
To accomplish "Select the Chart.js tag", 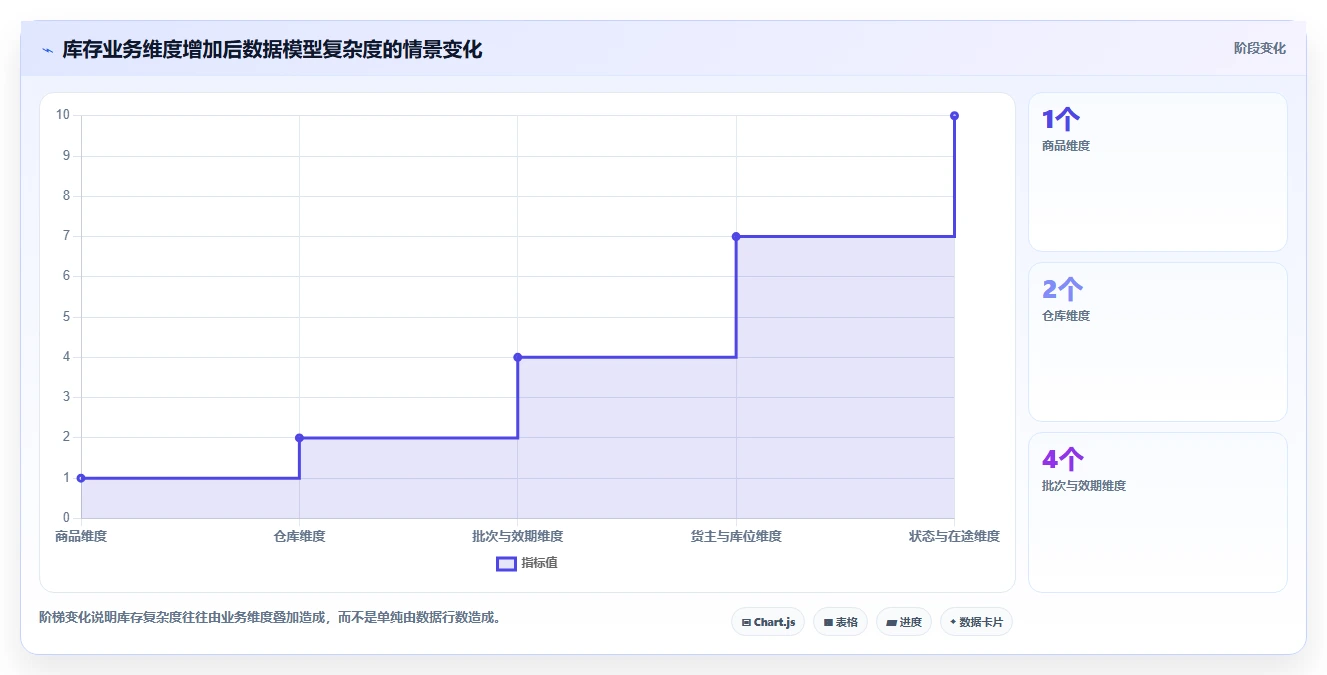I will pyautogui.click(x=768, y=622).
